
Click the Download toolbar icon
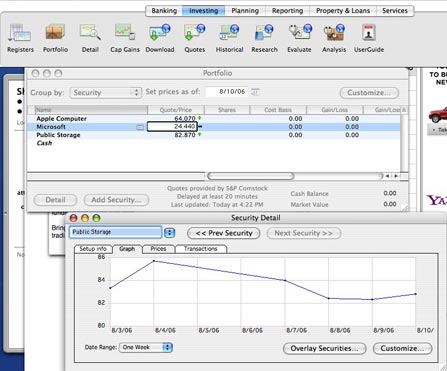click(x=160, y=38)
